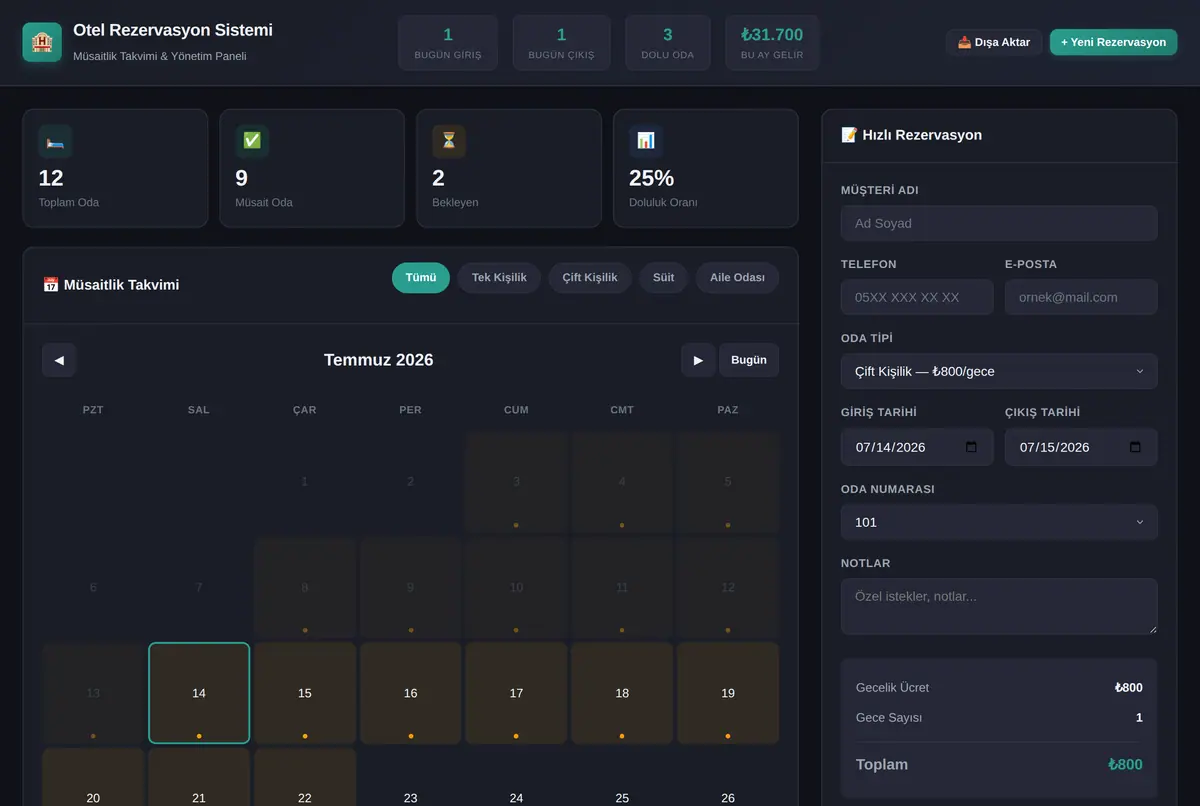The height and width of the screenshot is (806, 1200).
Task: Select July 10 on the calendar
Action: point(516,587)
